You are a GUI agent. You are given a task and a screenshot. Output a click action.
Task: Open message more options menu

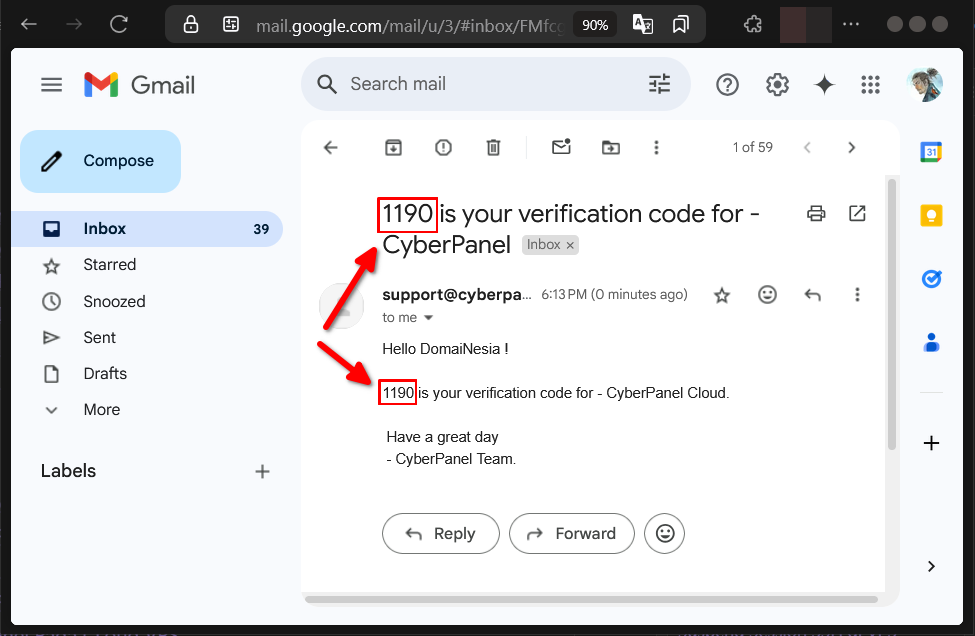857,295
